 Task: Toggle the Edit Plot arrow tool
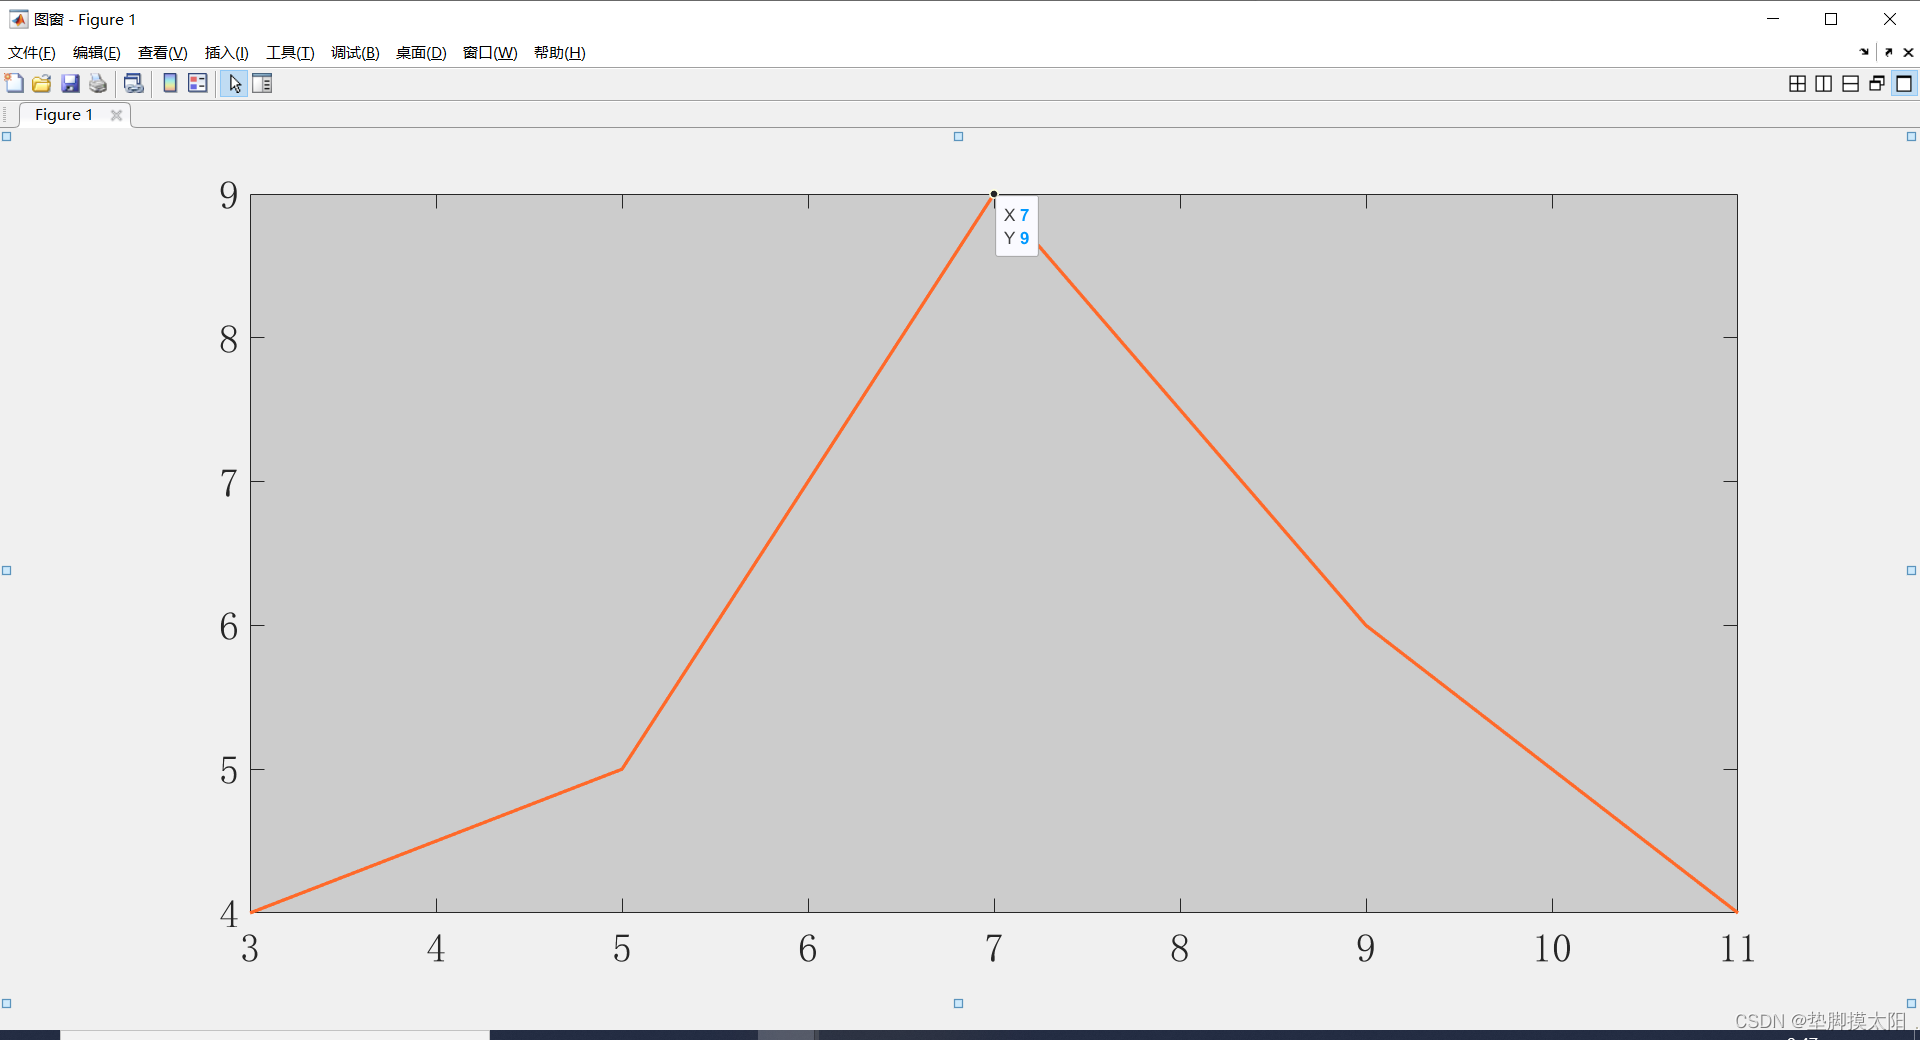click(234, 83)
